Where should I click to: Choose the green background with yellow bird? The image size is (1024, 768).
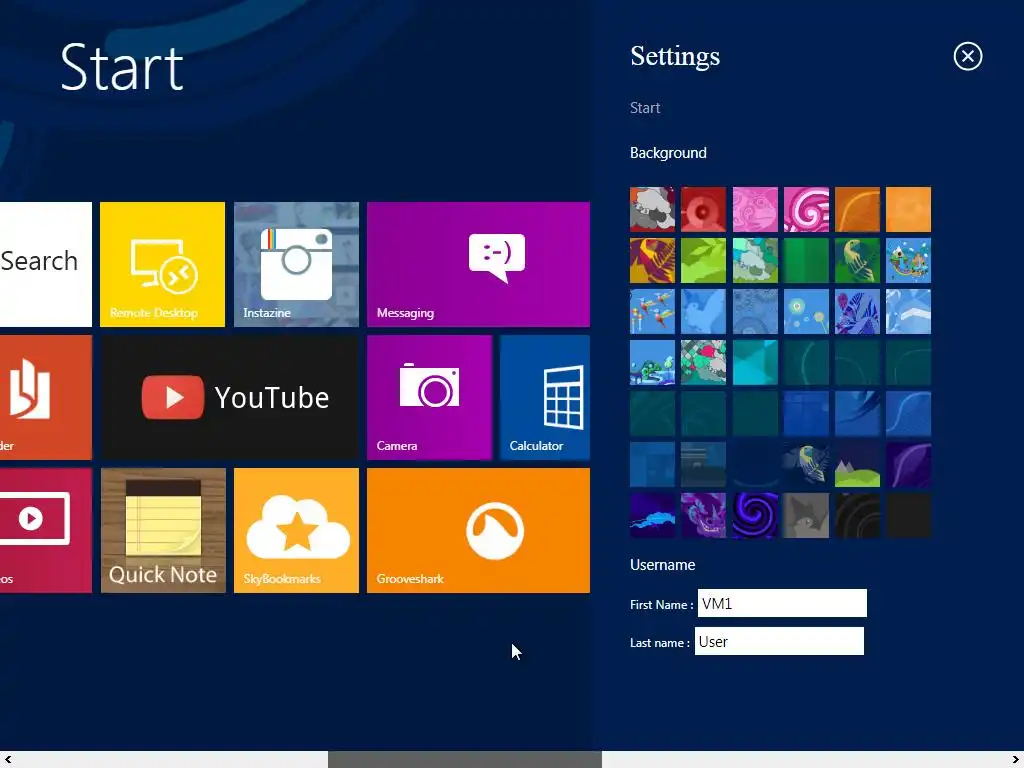[857, 261]
